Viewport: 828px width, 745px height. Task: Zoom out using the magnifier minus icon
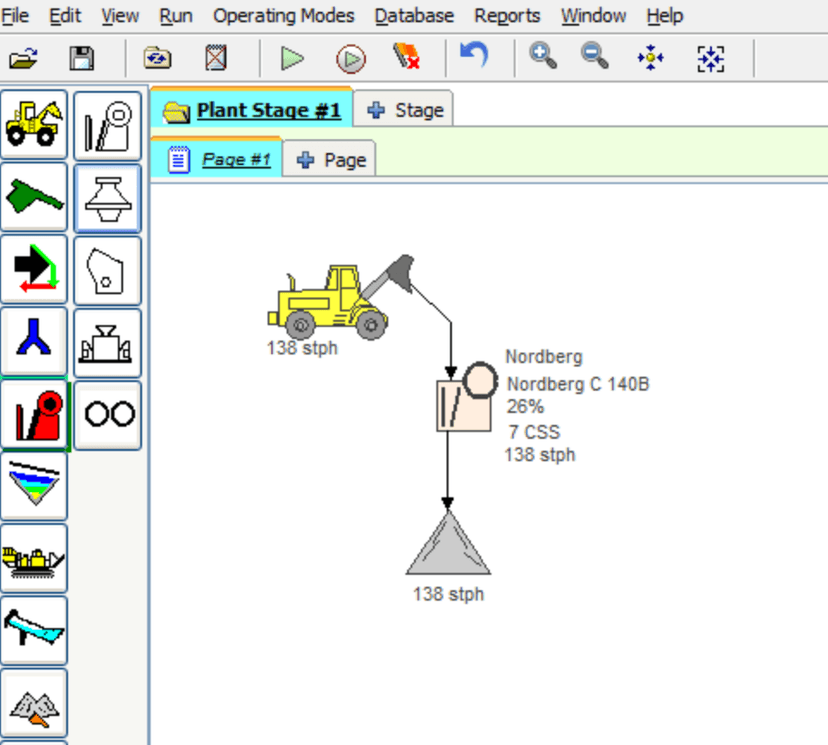point(596,57)
